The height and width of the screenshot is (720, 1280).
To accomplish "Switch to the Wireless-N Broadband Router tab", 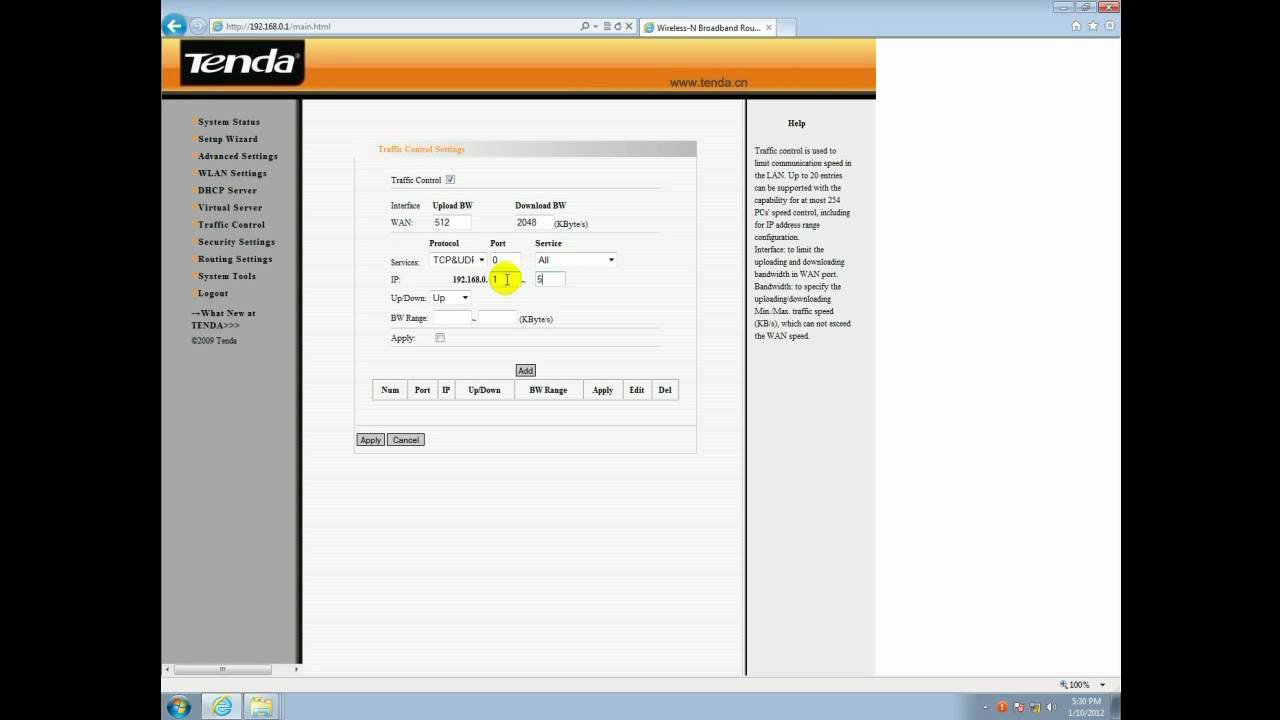I will pos(708,27).
